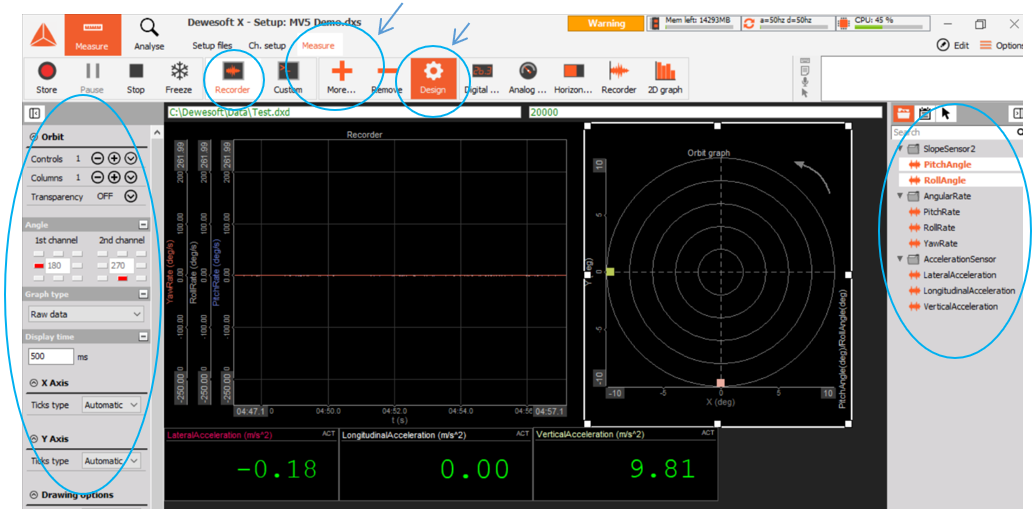Open Y Axis Ticks type dropdown
The height and width of the screenshot is (516, 1033).
pos(111,461)
